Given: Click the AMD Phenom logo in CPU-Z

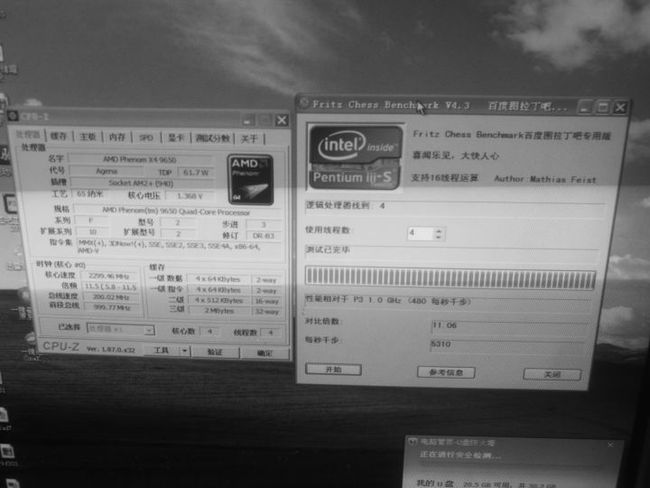Looking at the screenshot, I should (250, 180).
